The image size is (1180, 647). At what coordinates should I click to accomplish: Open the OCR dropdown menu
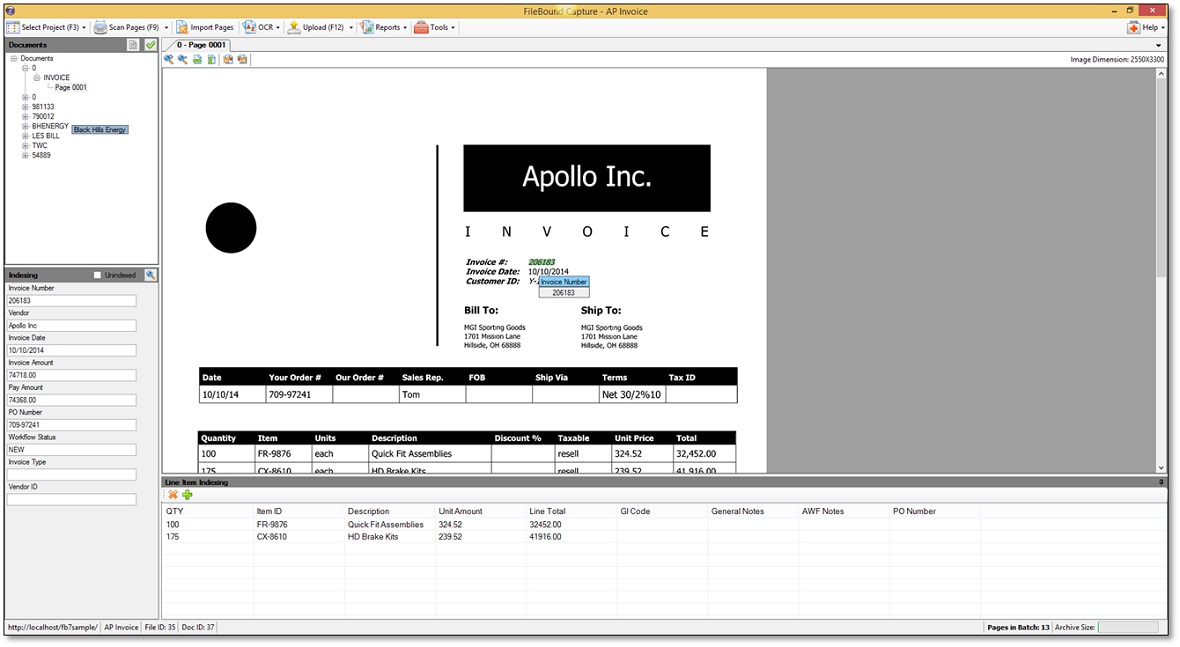(x=264, y=27)
